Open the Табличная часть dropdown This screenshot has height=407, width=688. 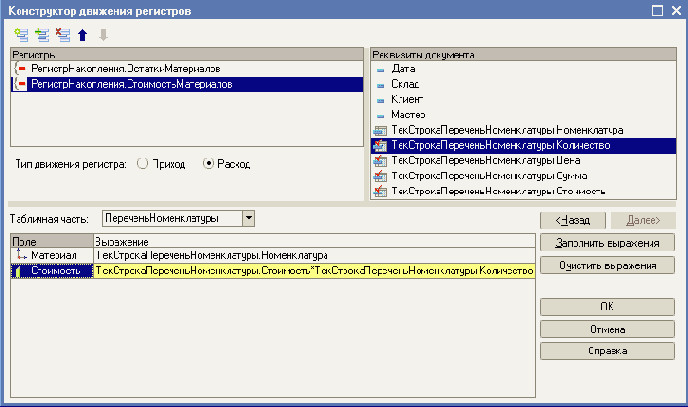pos(249,218)
